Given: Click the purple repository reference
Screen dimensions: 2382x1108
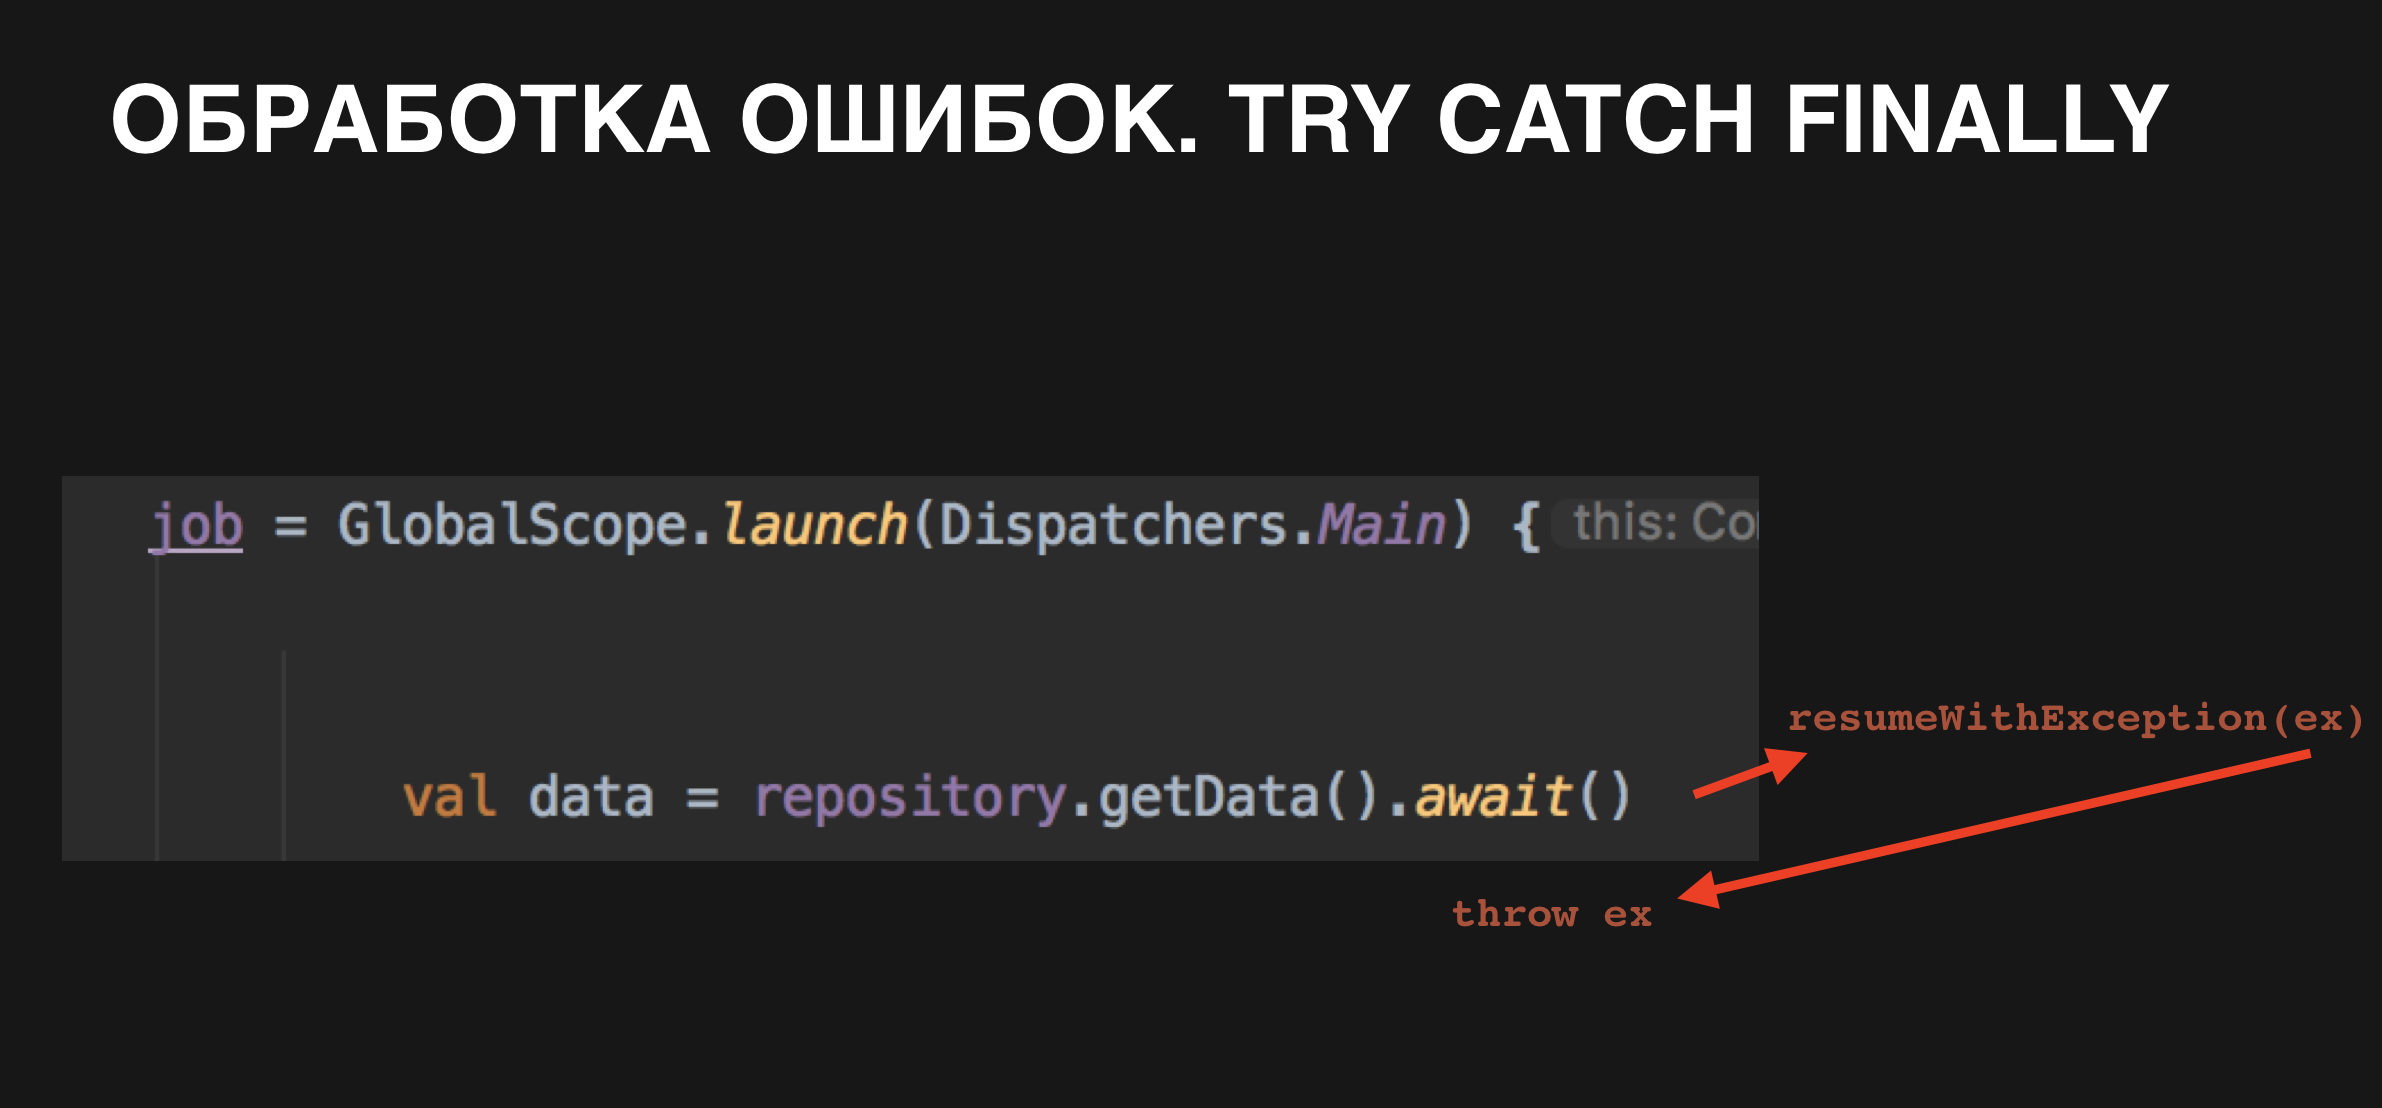Looking at the screenshot, I should pyautogui.click(x=910, y=799).
